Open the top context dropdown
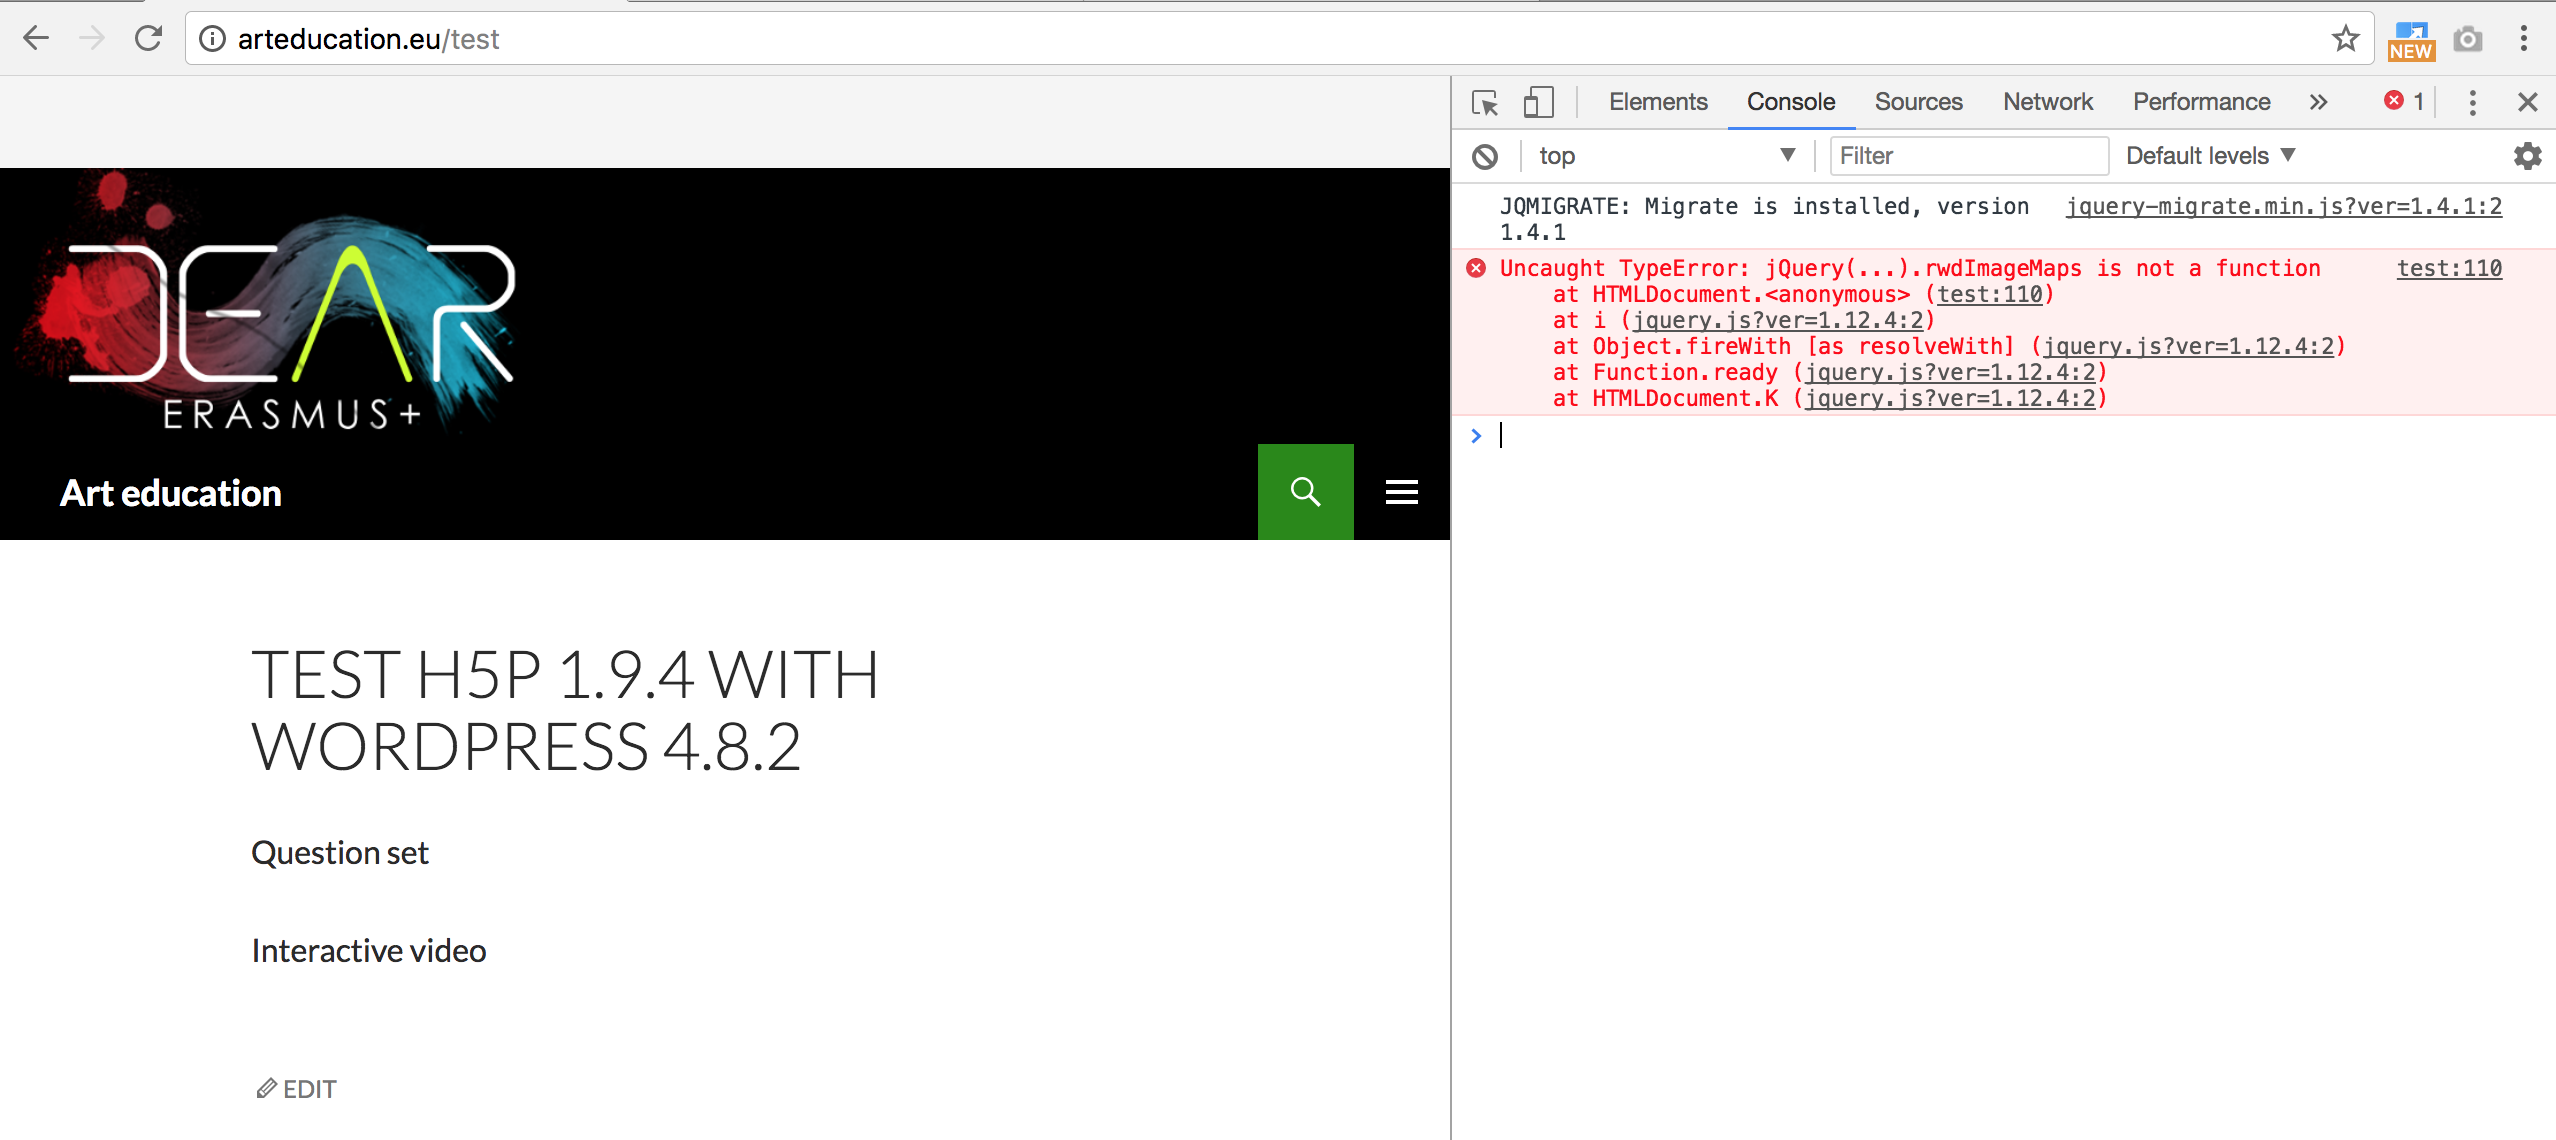 (1667, 156)
